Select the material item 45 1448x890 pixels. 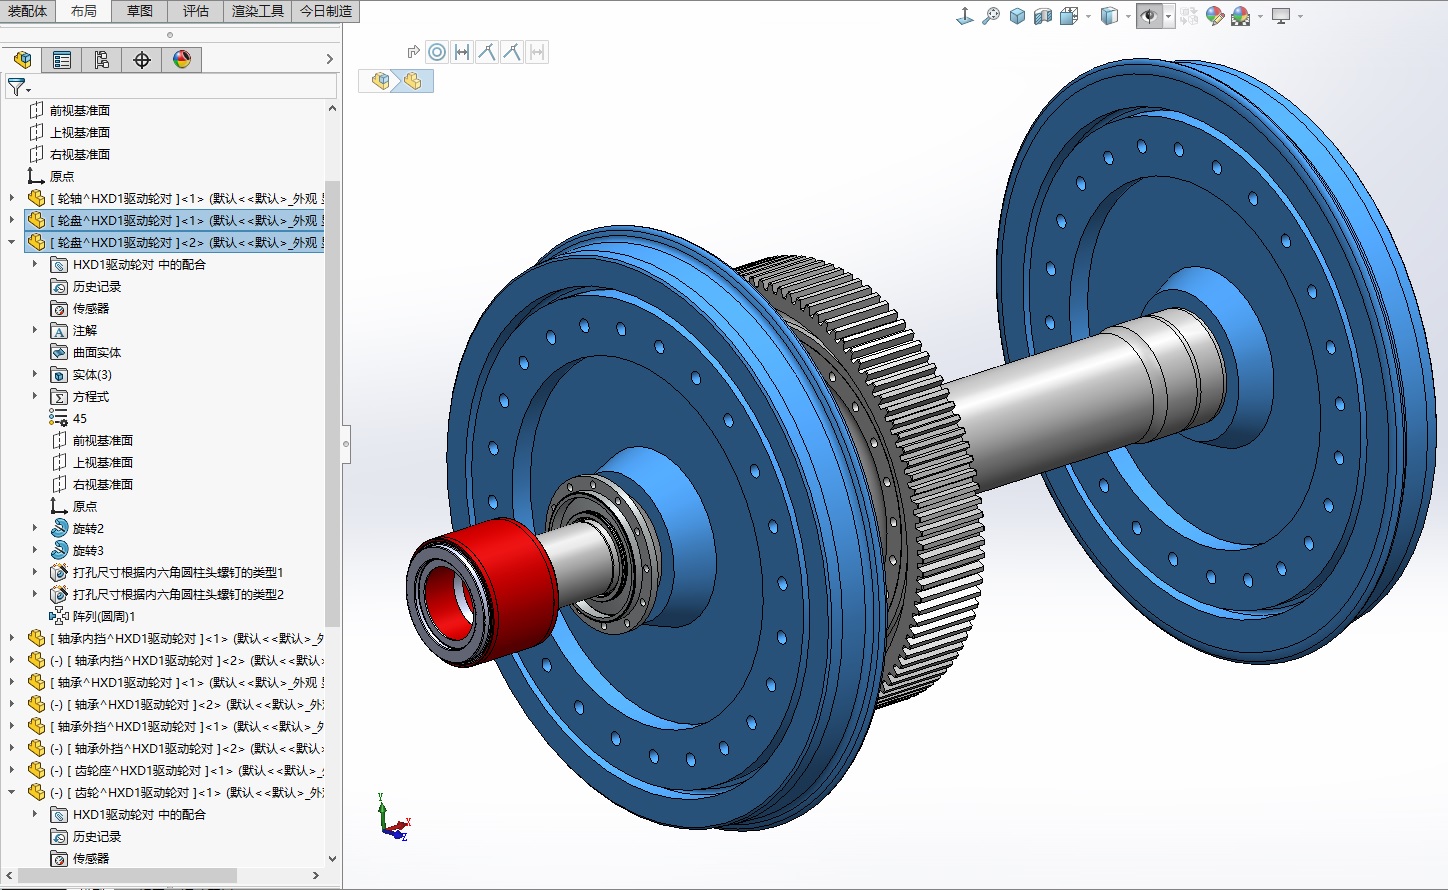pyautogui.click(x=80, y=418)
